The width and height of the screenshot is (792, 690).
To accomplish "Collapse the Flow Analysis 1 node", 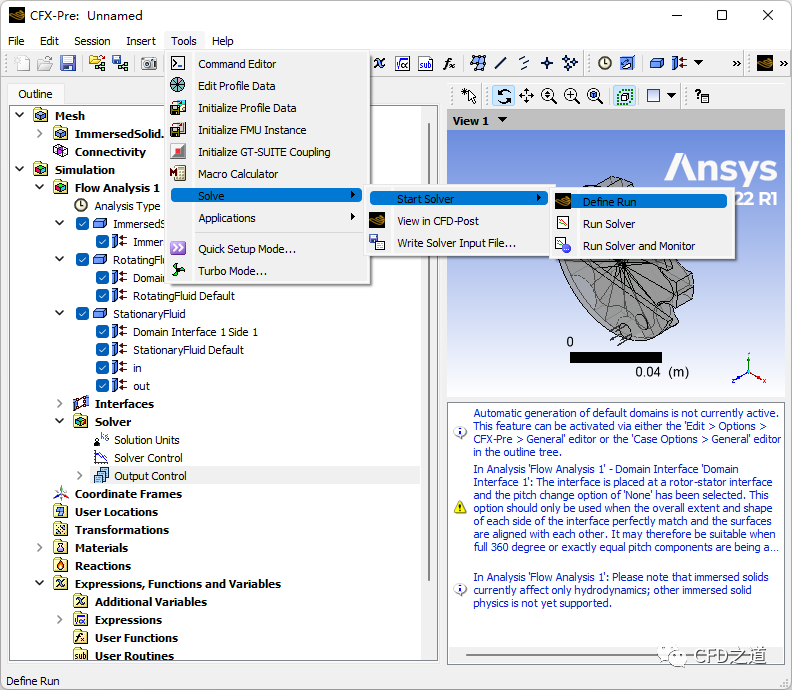I will pos(40,187).
